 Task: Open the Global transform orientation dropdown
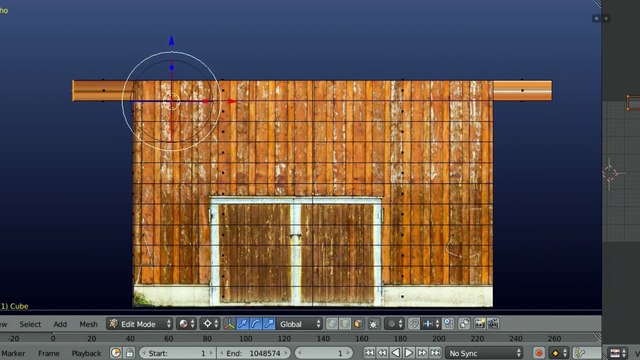point(300,324)
